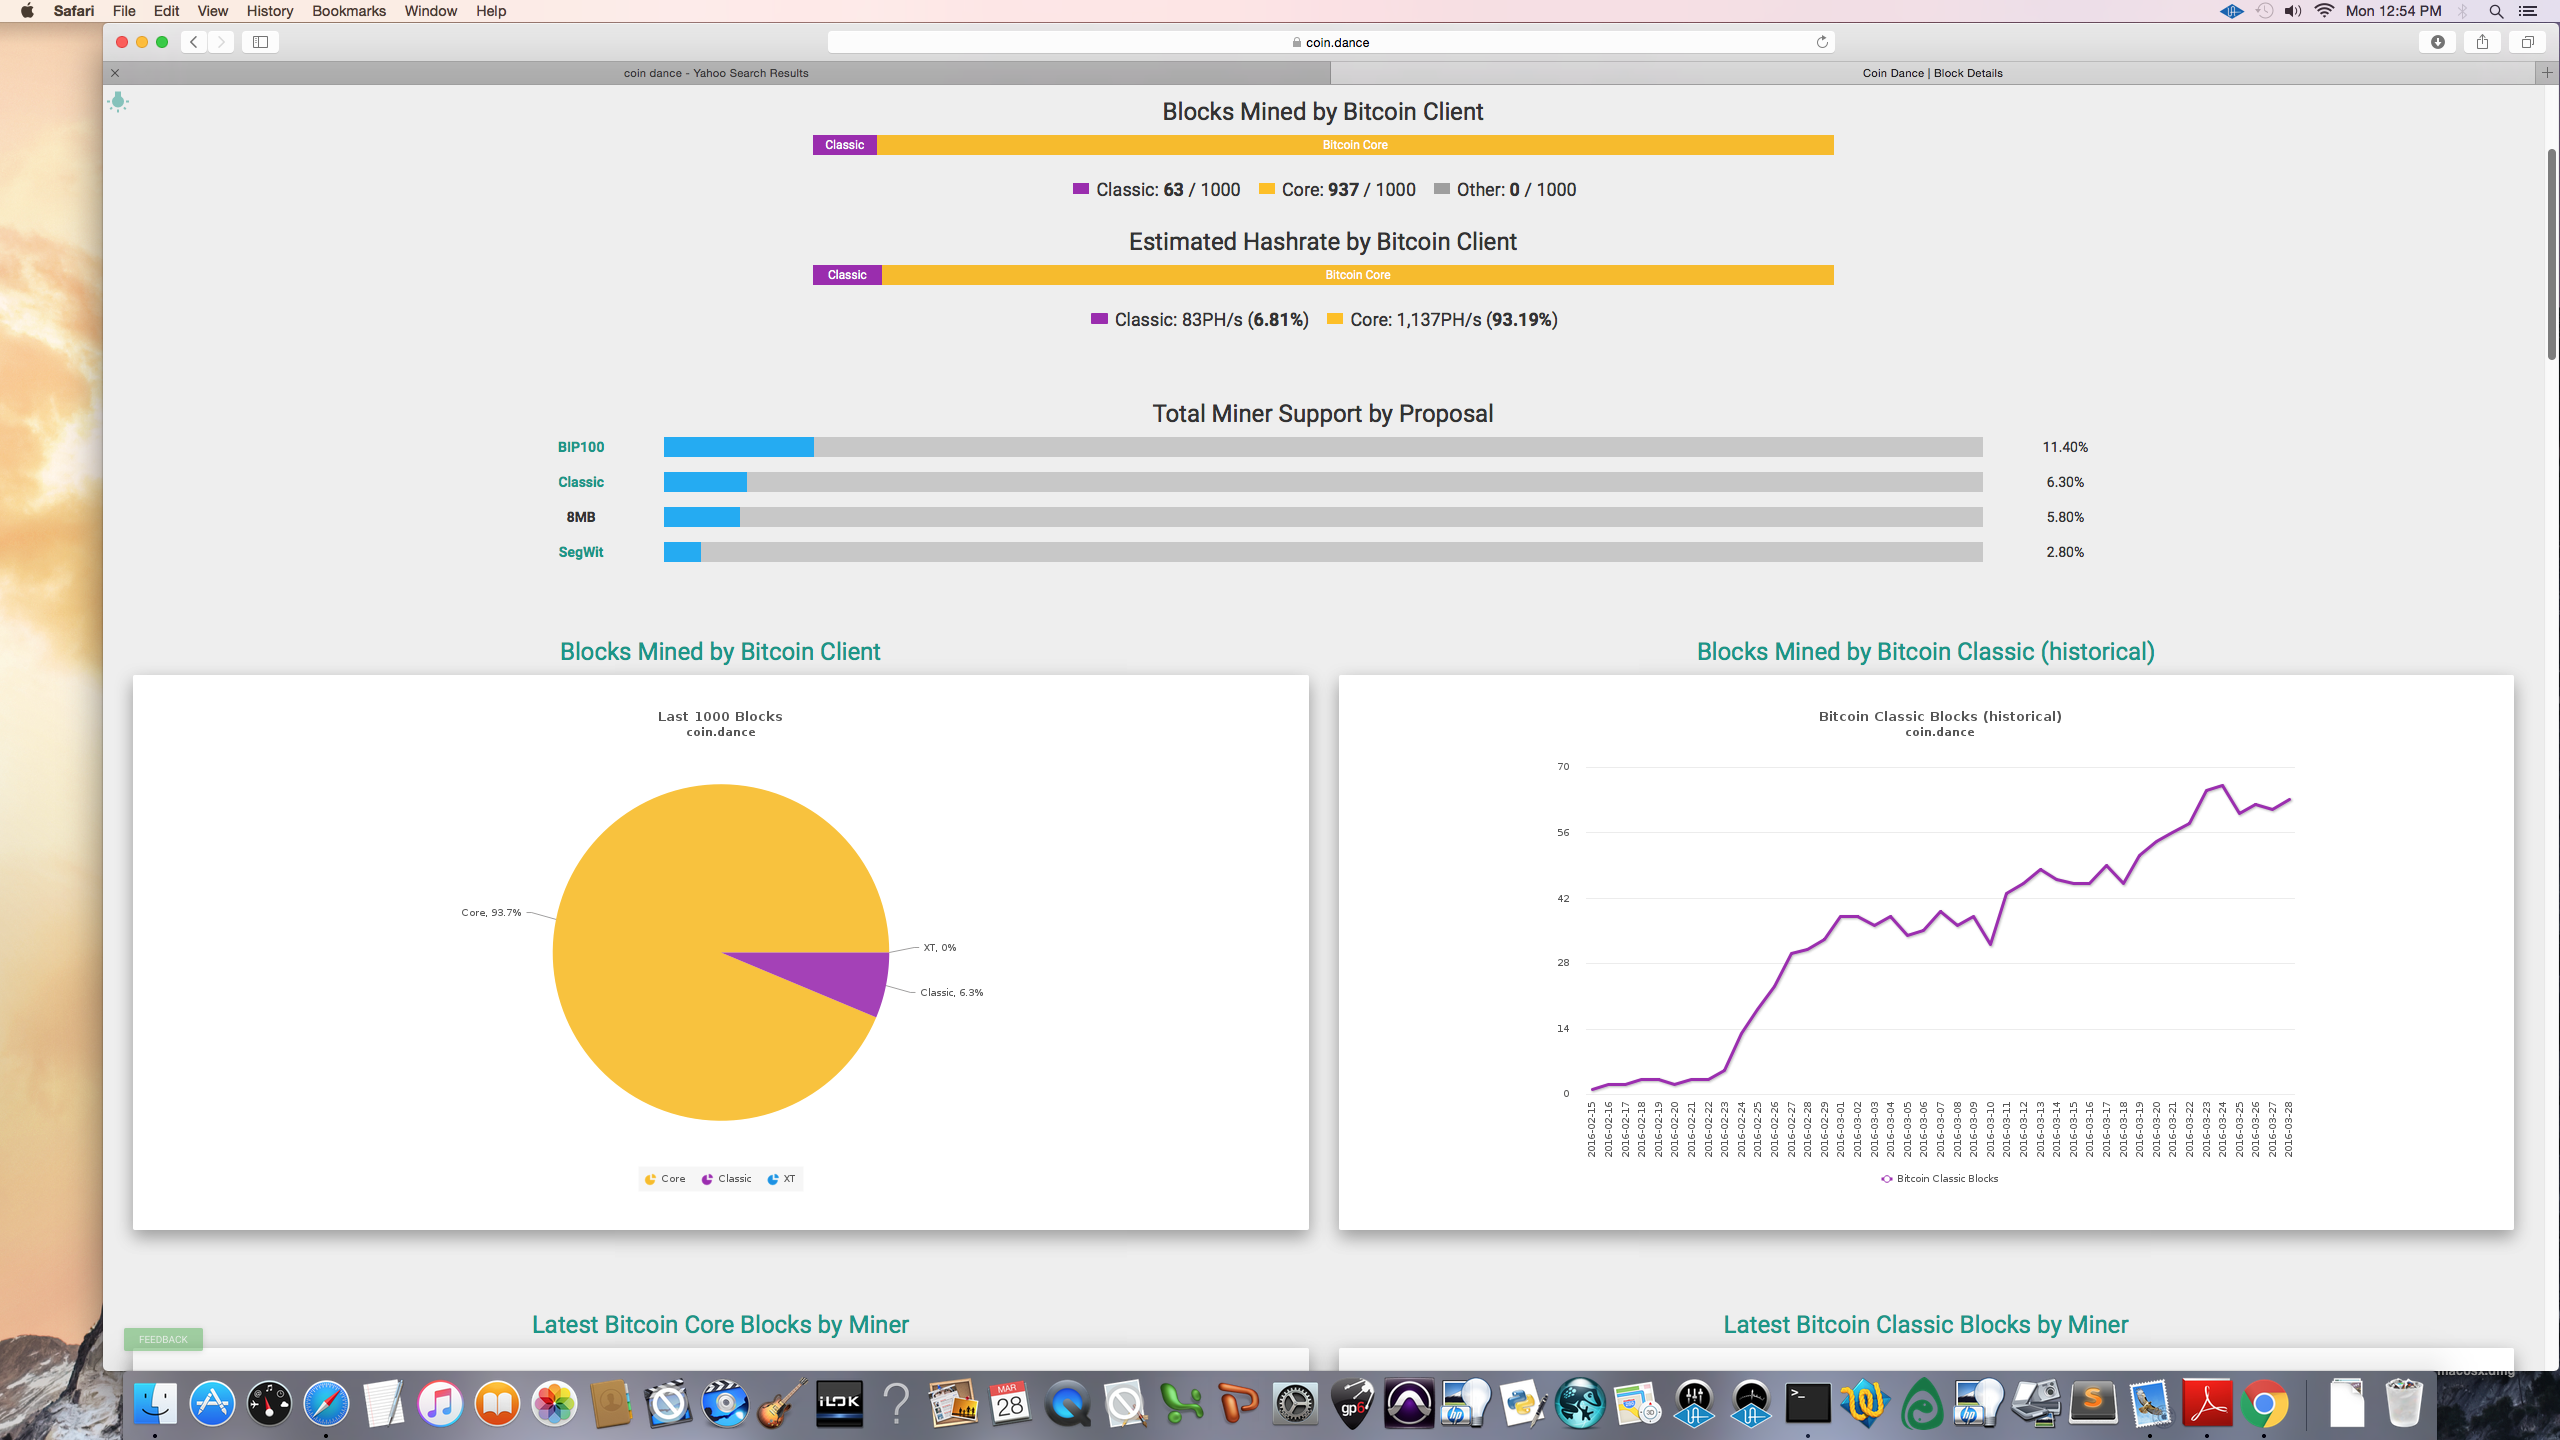Image resolution: width=2560 pixels, height=1440 pixels.
Task: Open the Bookmarks menu
Action: pyautogui.click(x=349, y=11)
